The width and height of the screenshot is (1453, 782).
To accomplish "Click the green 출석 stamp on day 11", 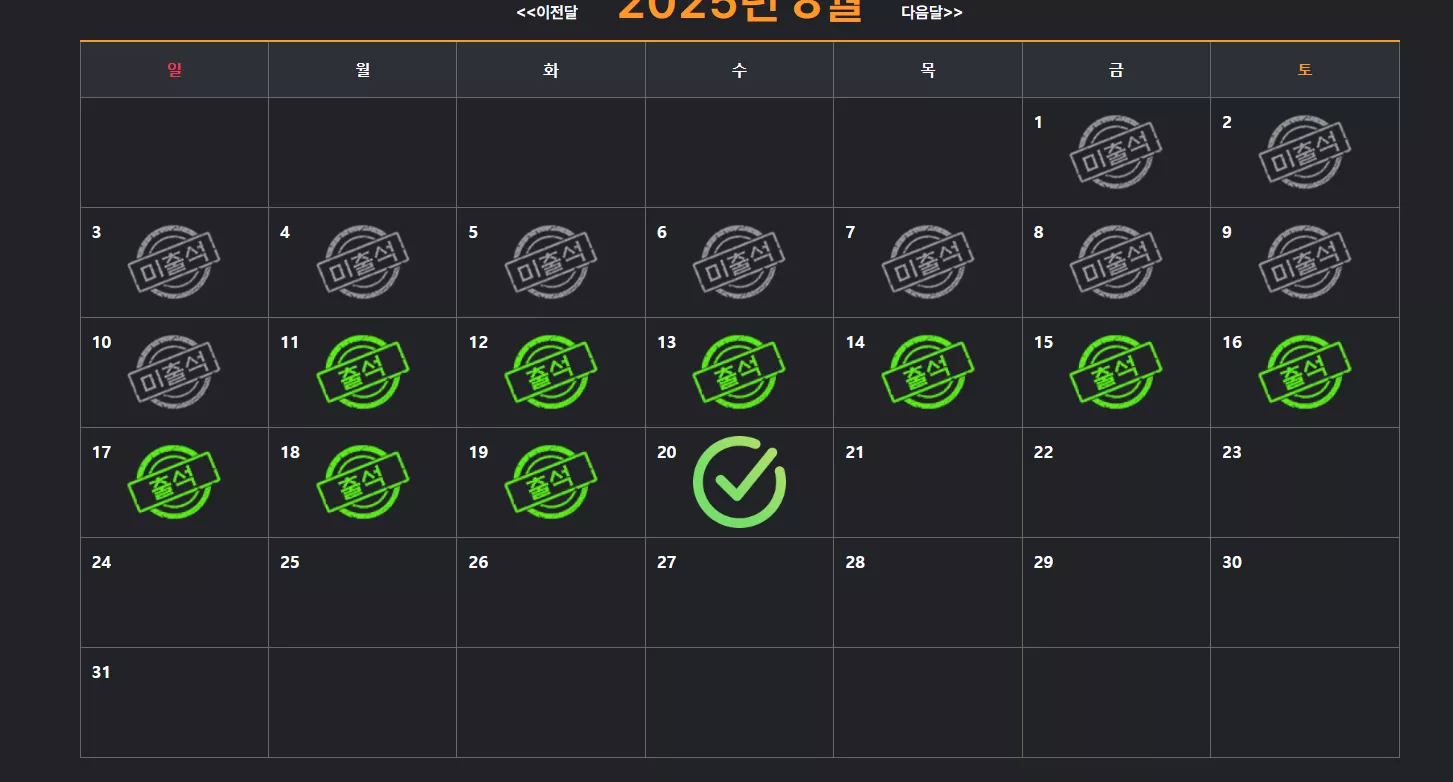I will (x=363, y=372).
